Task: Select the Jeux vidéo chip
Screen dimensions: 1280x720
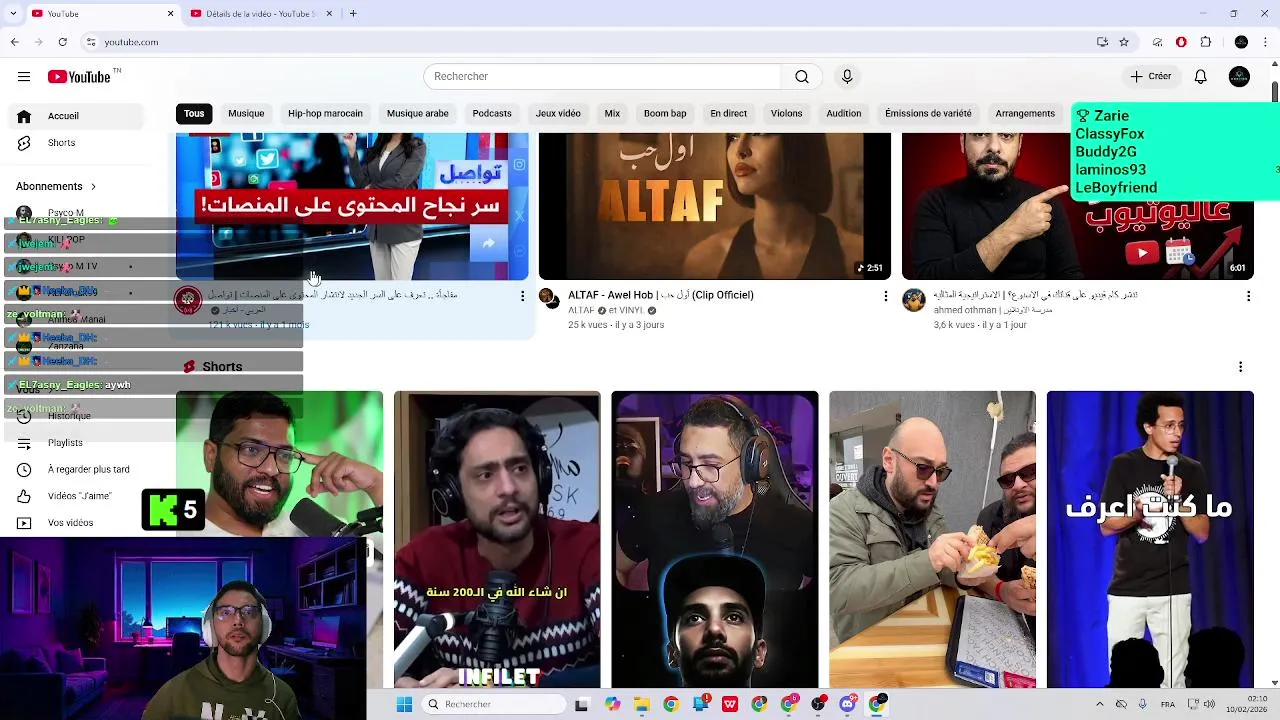Action: pos(558,114)
